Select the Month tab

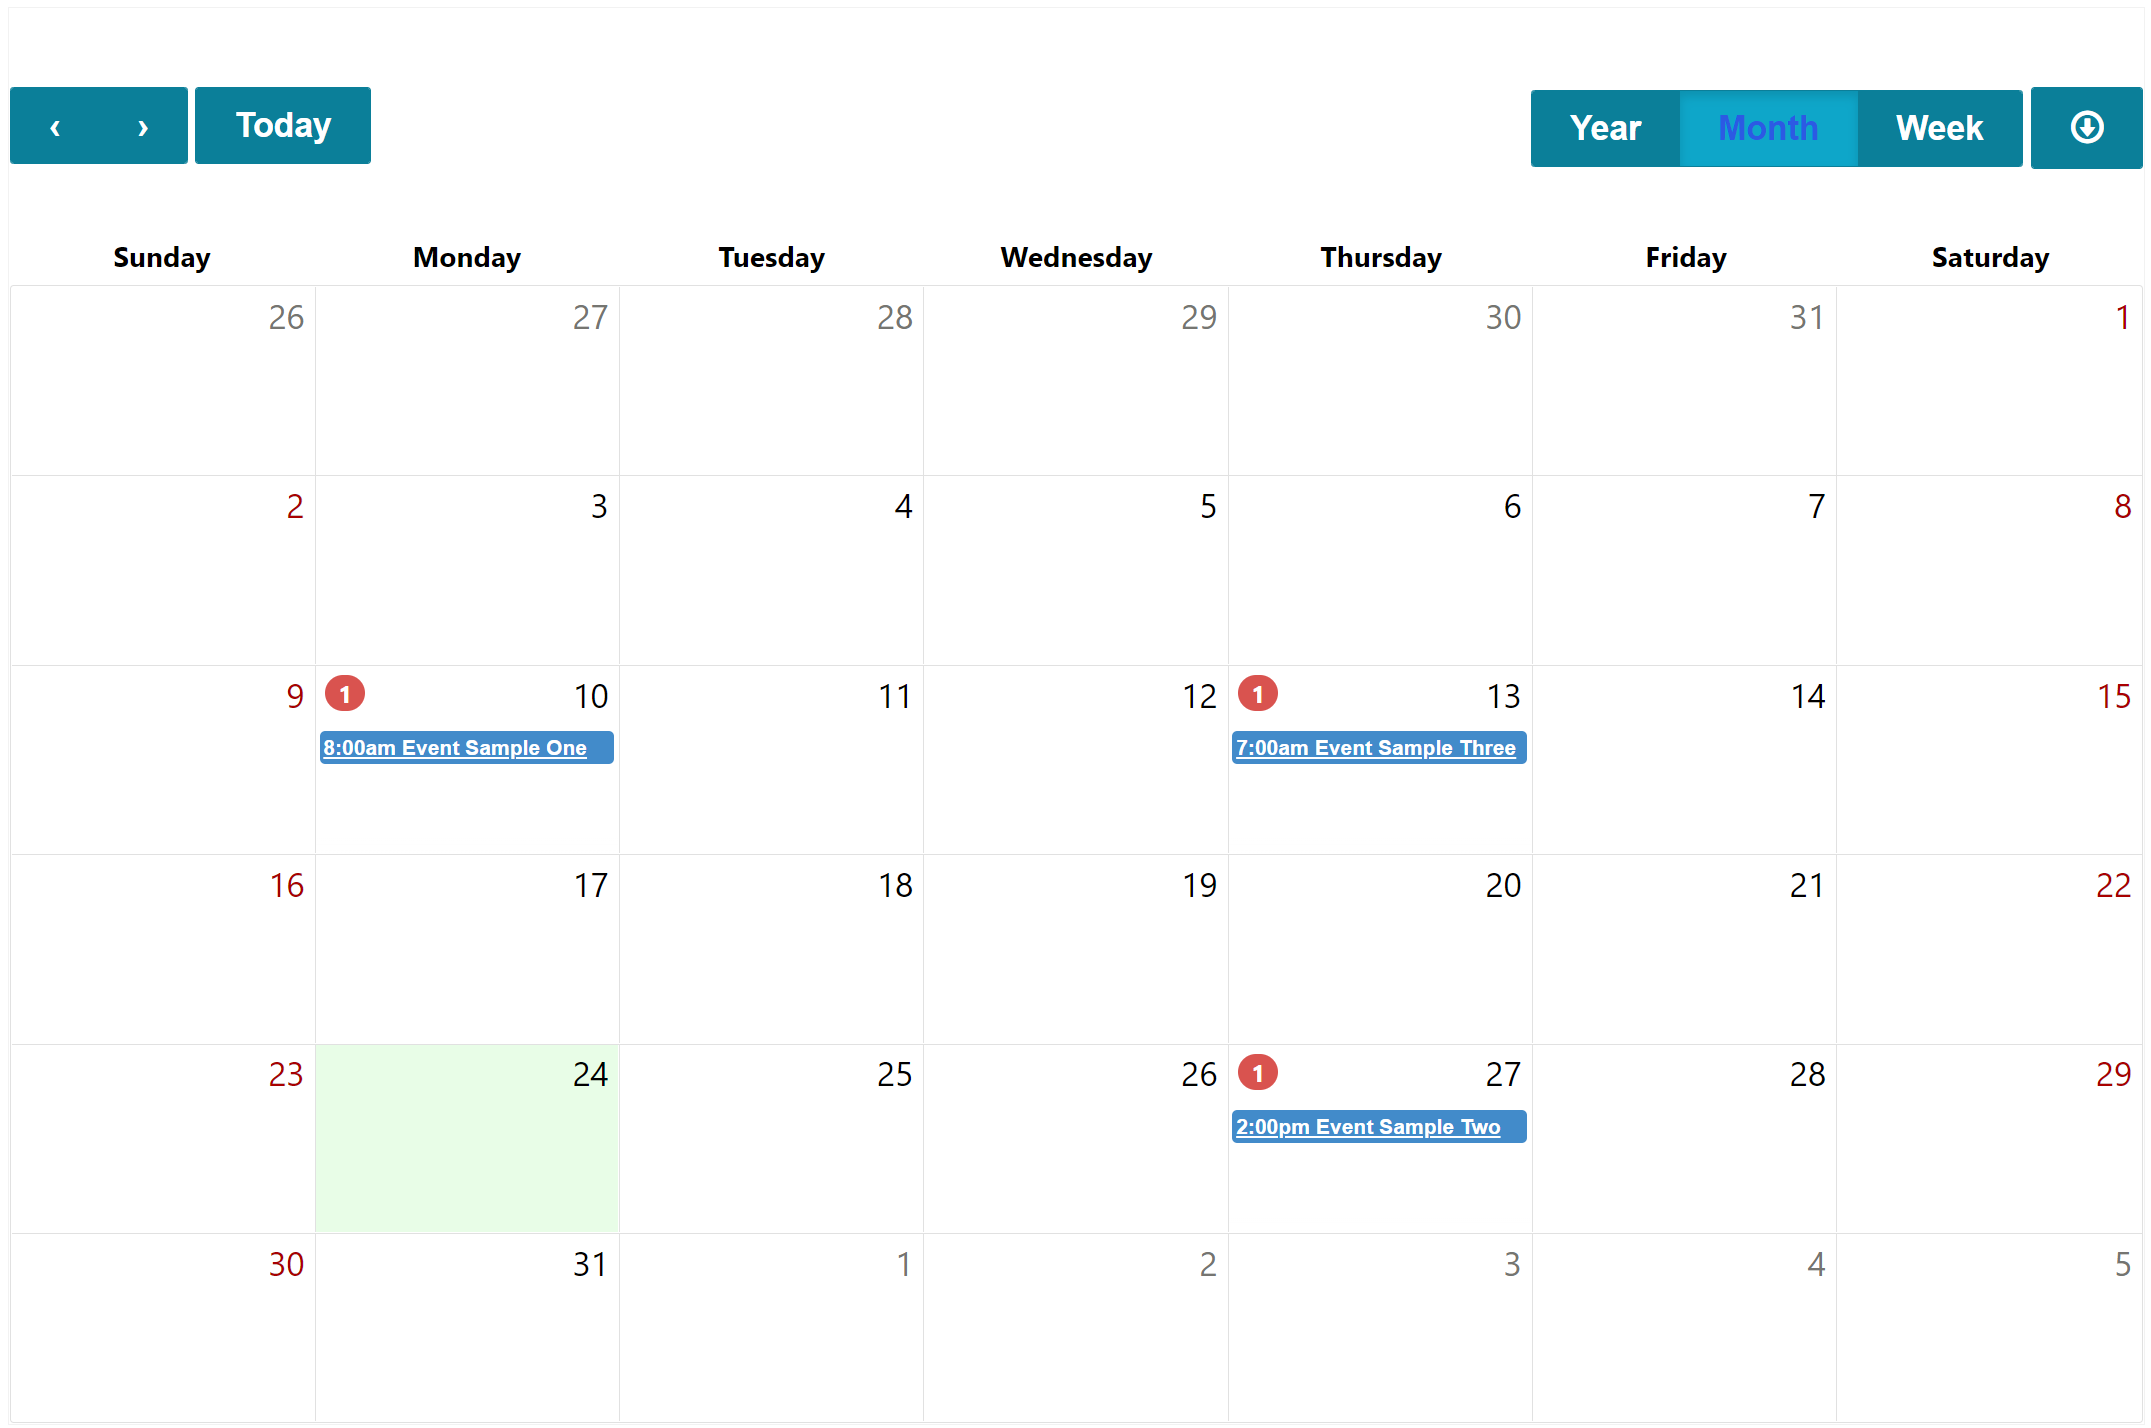(1767, 128)
